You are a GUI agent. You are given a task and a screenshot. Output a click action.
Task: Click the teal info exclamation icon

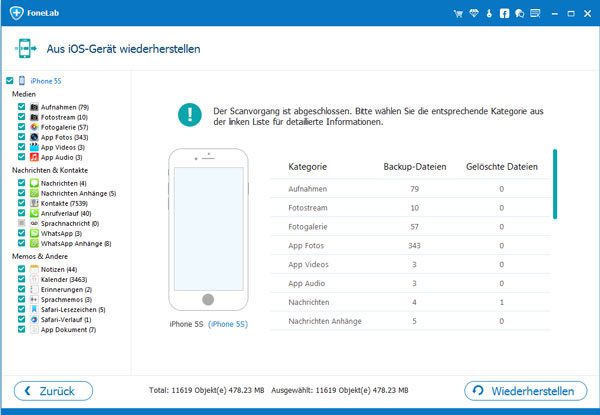187,115
